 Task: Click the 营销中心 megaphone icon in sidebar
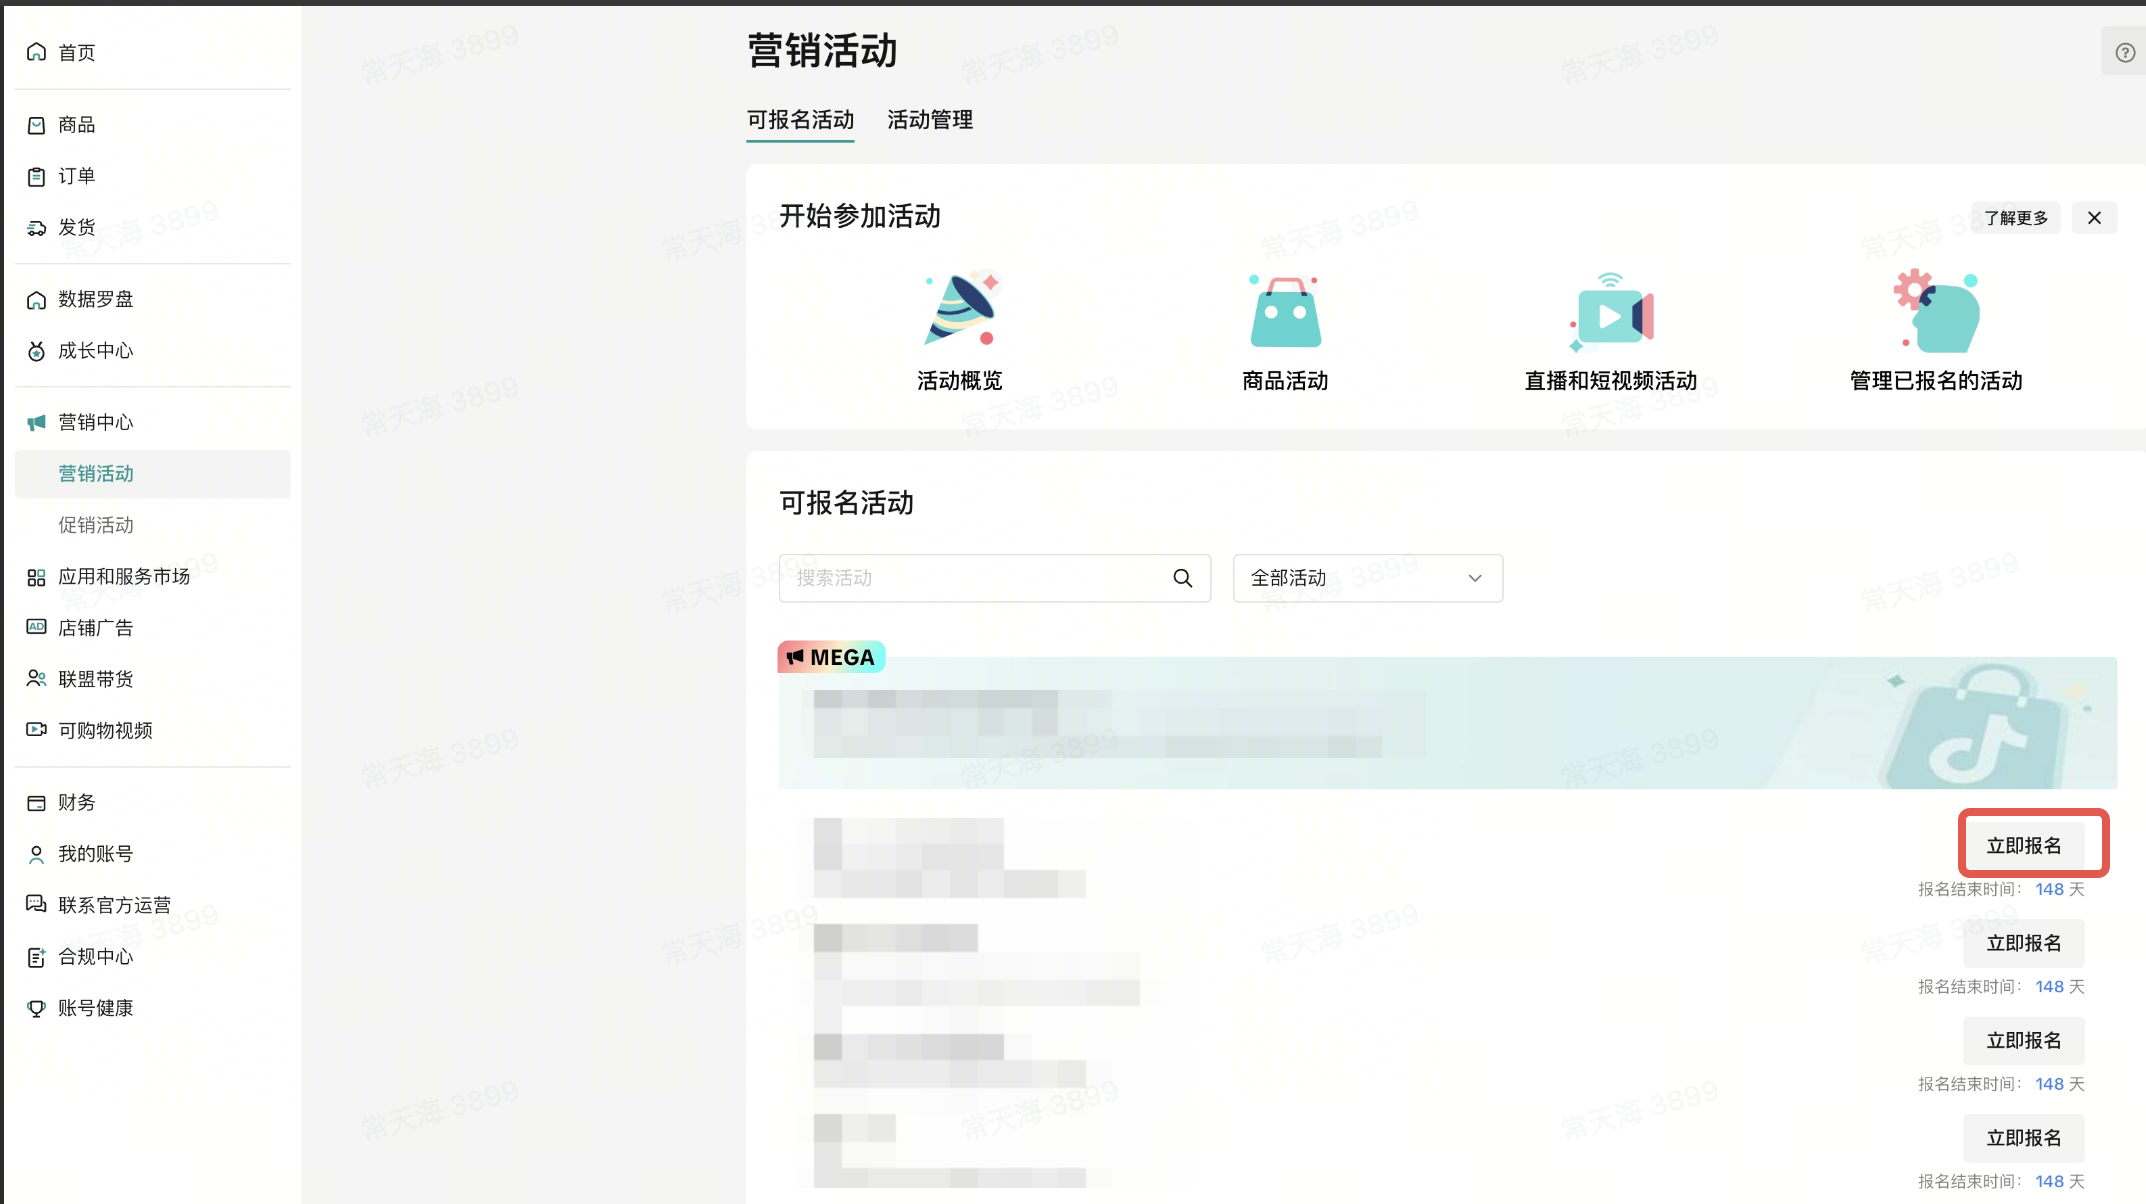[x=37, y=422]
